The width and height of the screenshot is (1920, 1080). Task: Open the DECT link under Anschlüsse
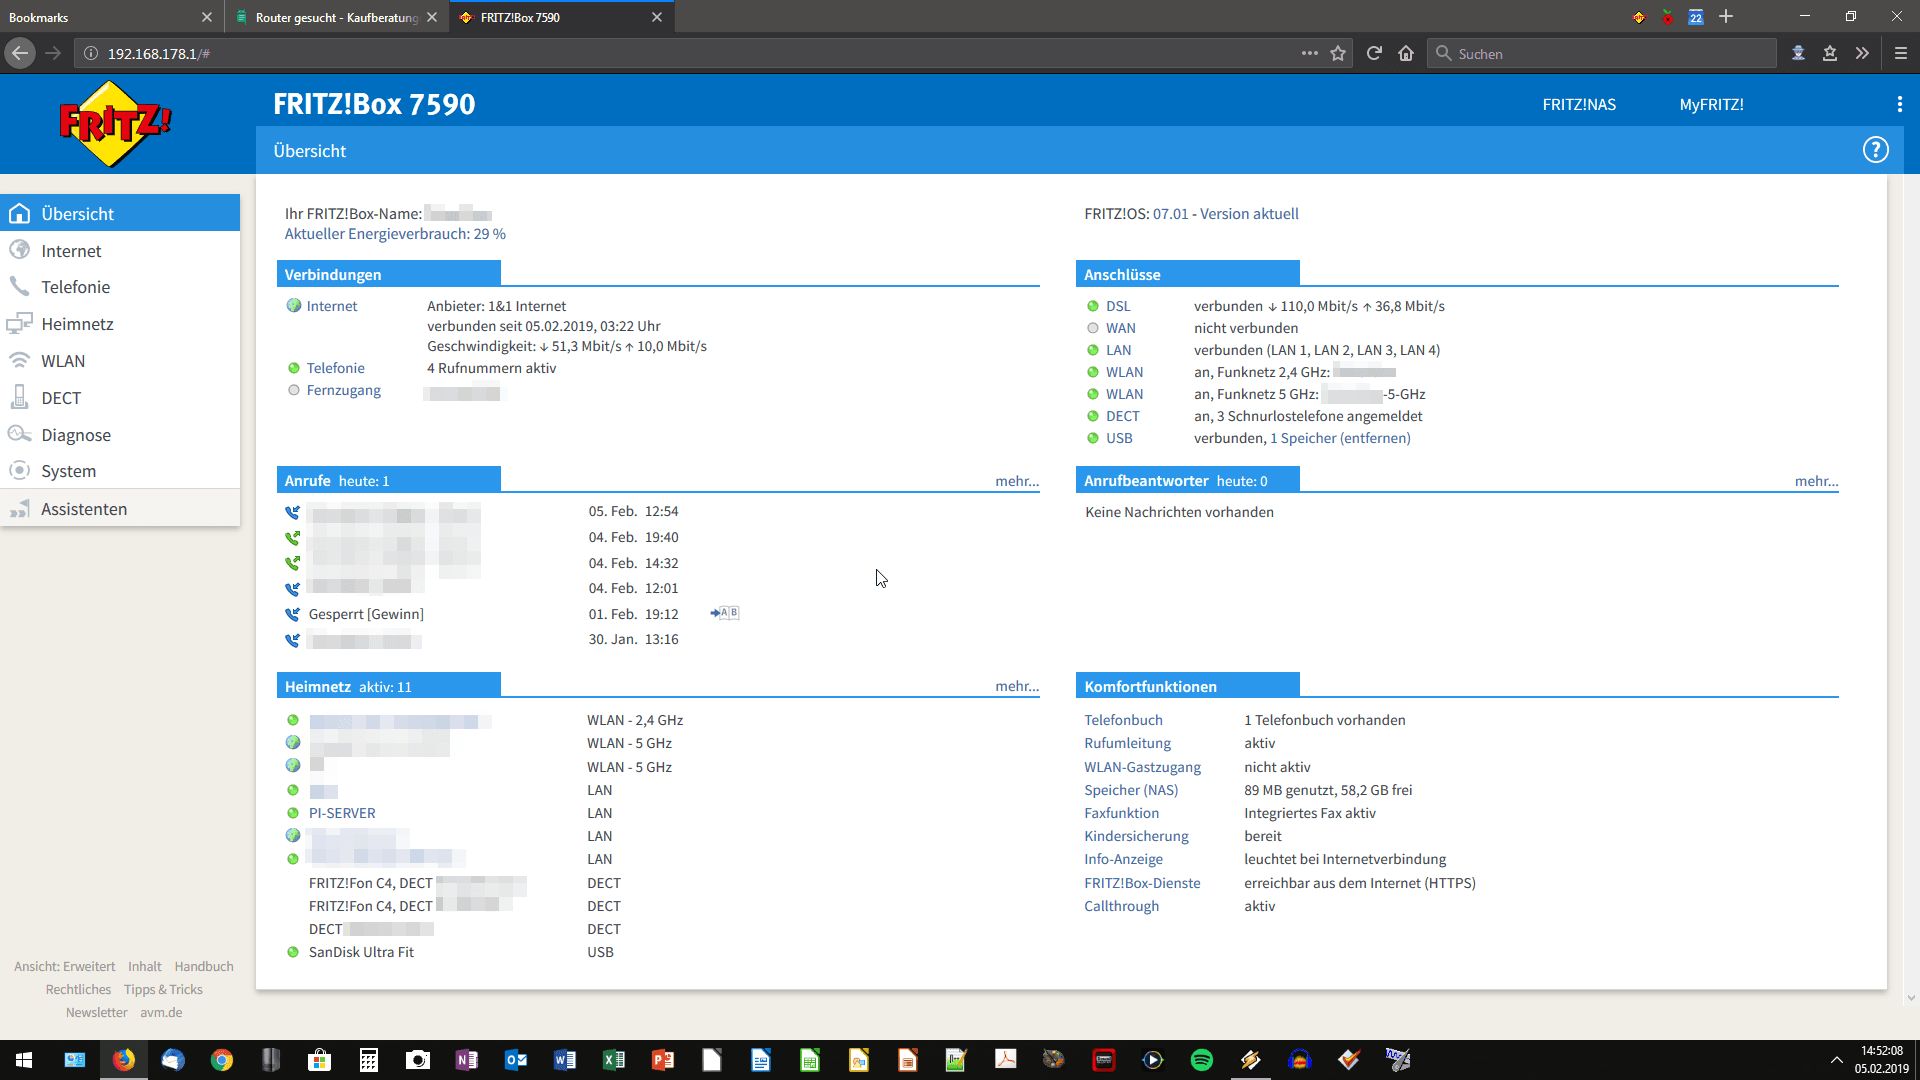tap(1122, 416)
